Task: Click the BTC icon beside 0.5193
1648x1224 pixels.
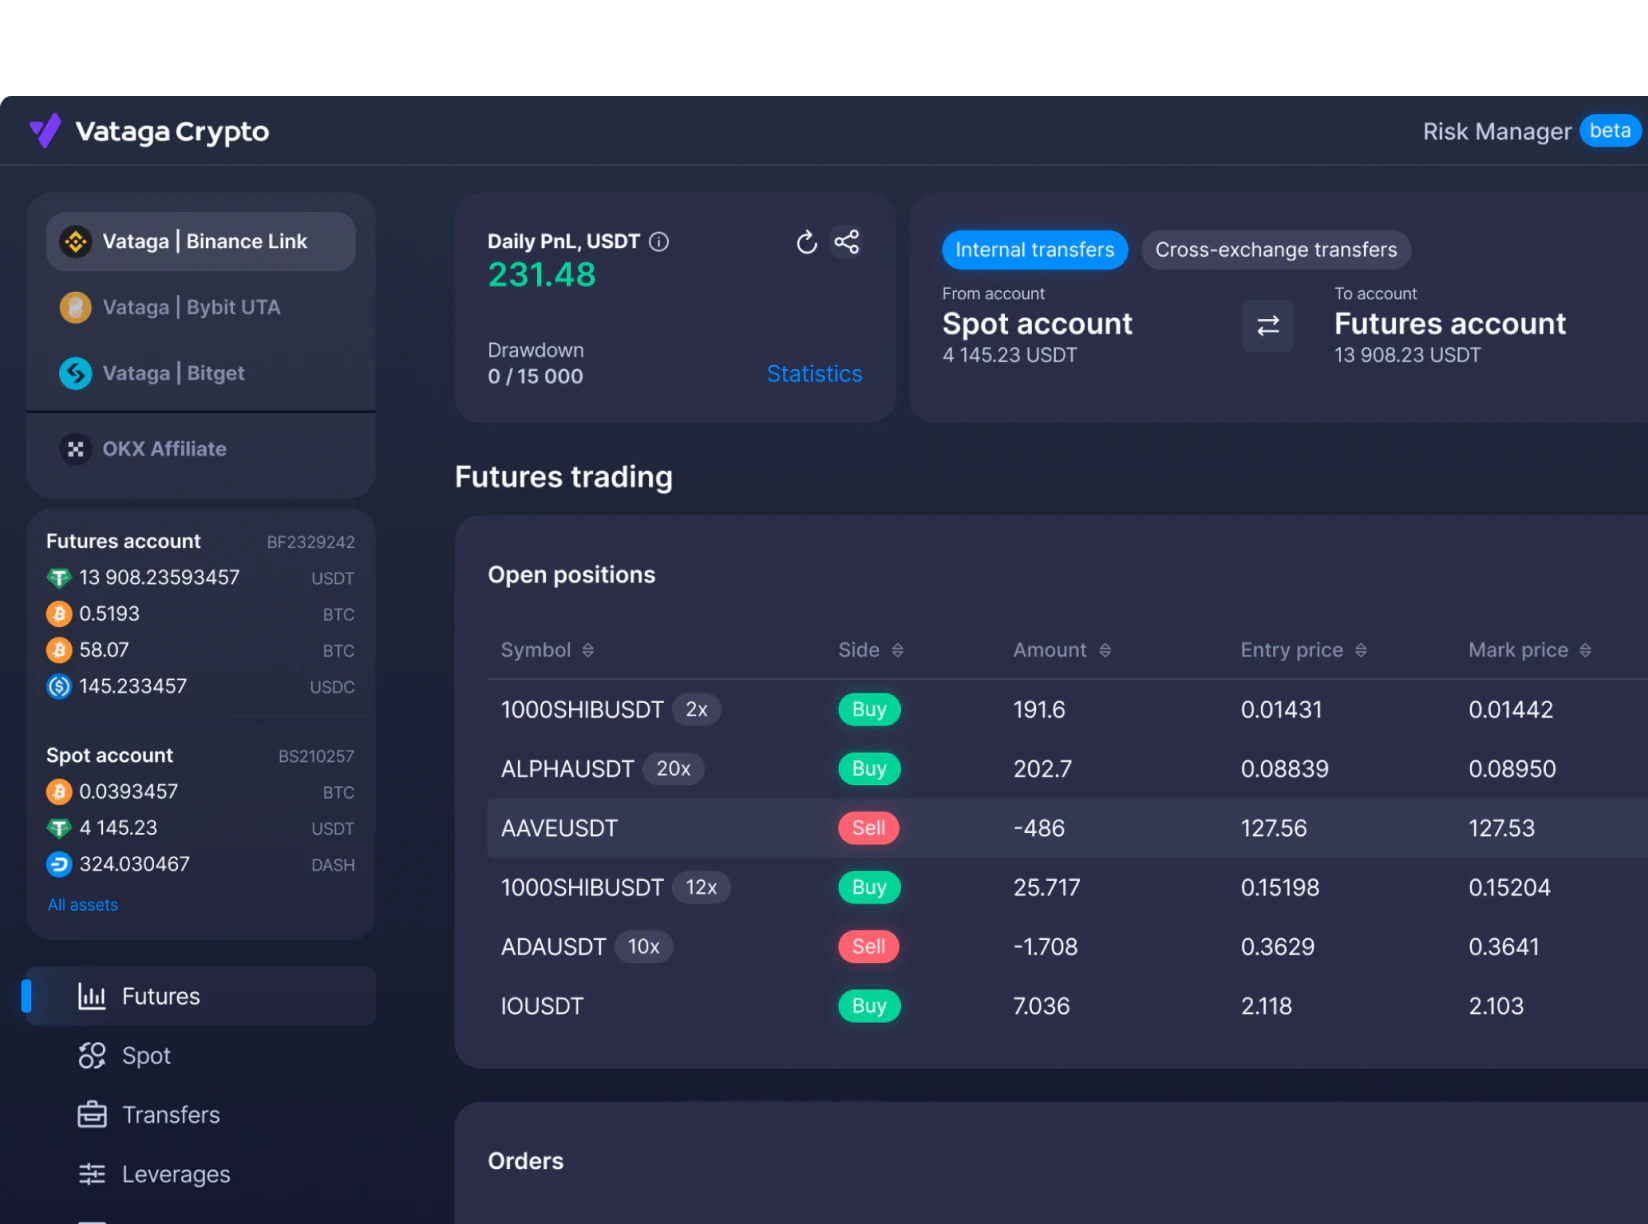Action: (59, 614)
